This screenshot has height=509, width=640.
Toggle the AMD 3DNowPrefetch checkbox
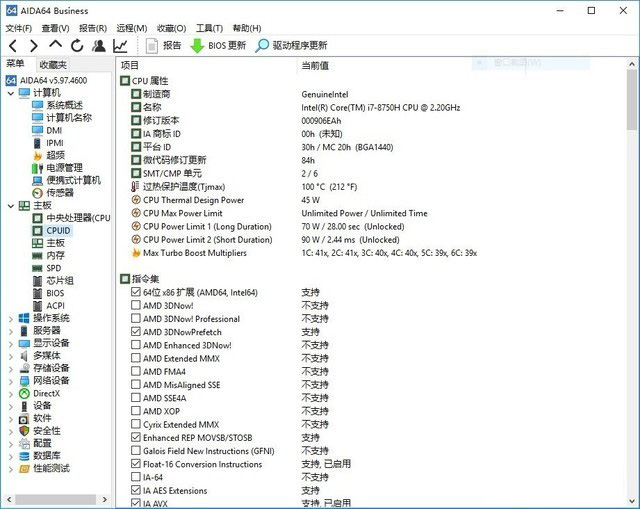click(136, 332)
